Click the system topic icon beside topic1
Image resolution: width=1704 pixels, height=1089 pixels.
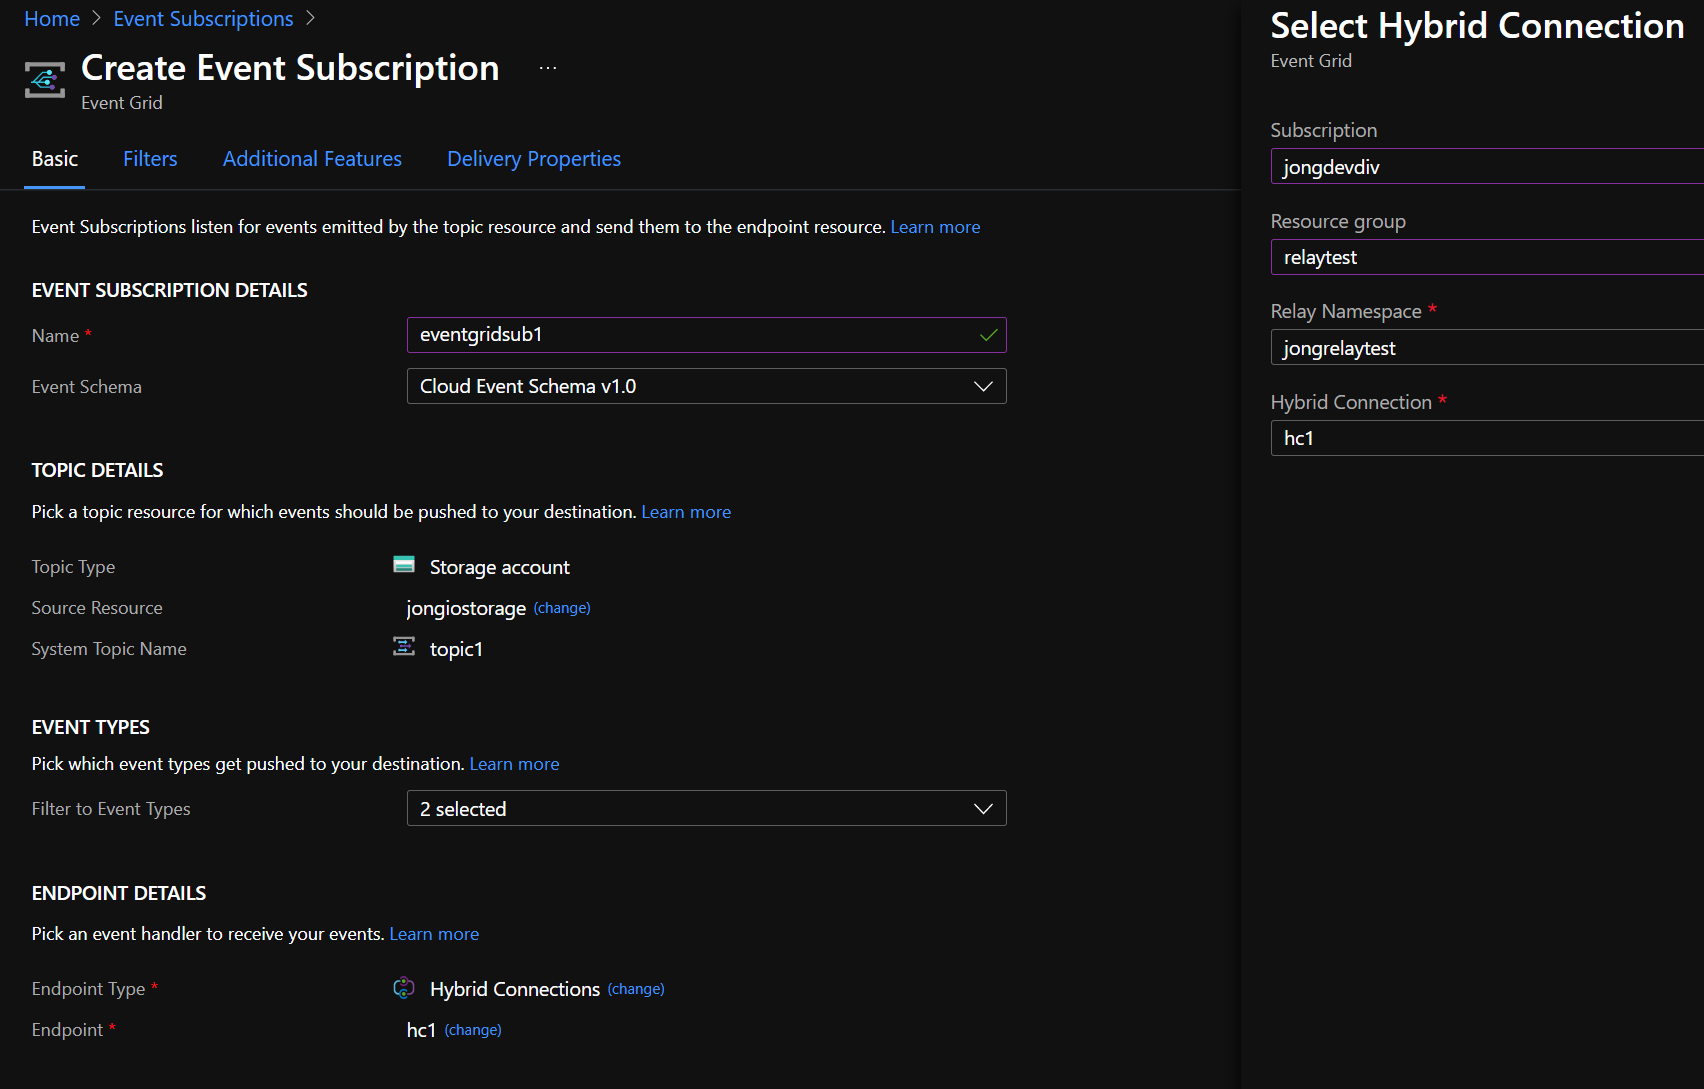tap(404, 647)
